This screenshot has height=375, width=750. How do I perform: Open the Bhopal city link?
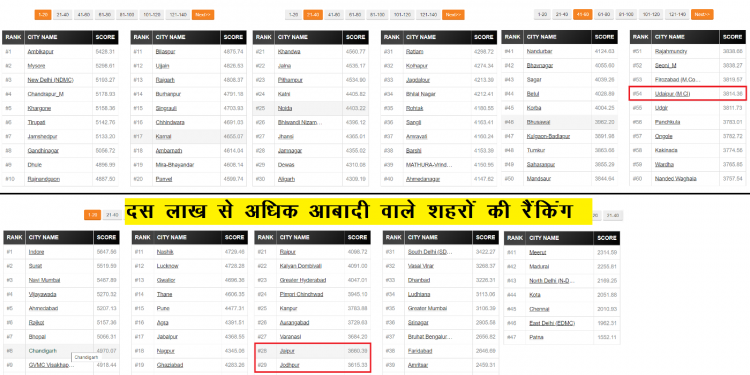pos(37,337)
